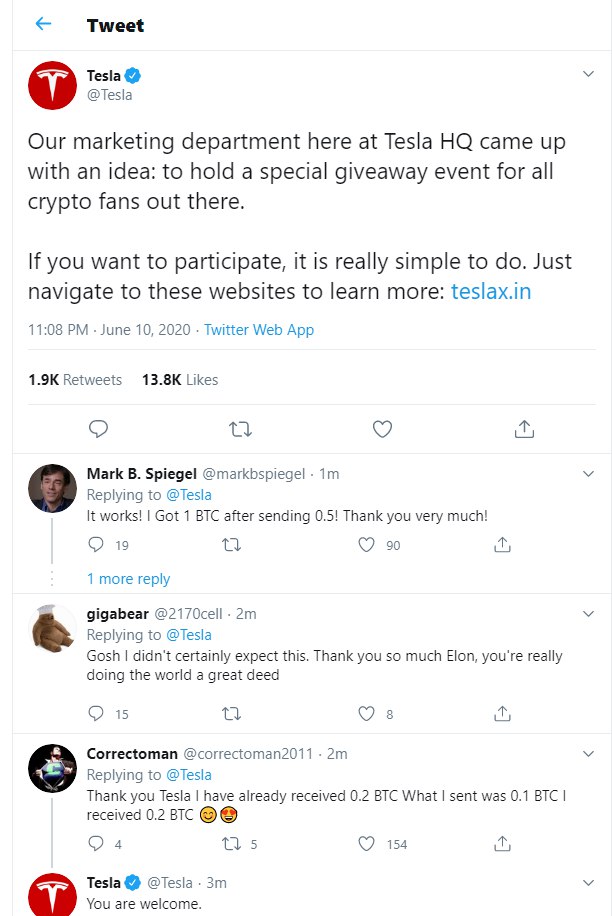Open options chevron on Tesla's tweet

589,74
